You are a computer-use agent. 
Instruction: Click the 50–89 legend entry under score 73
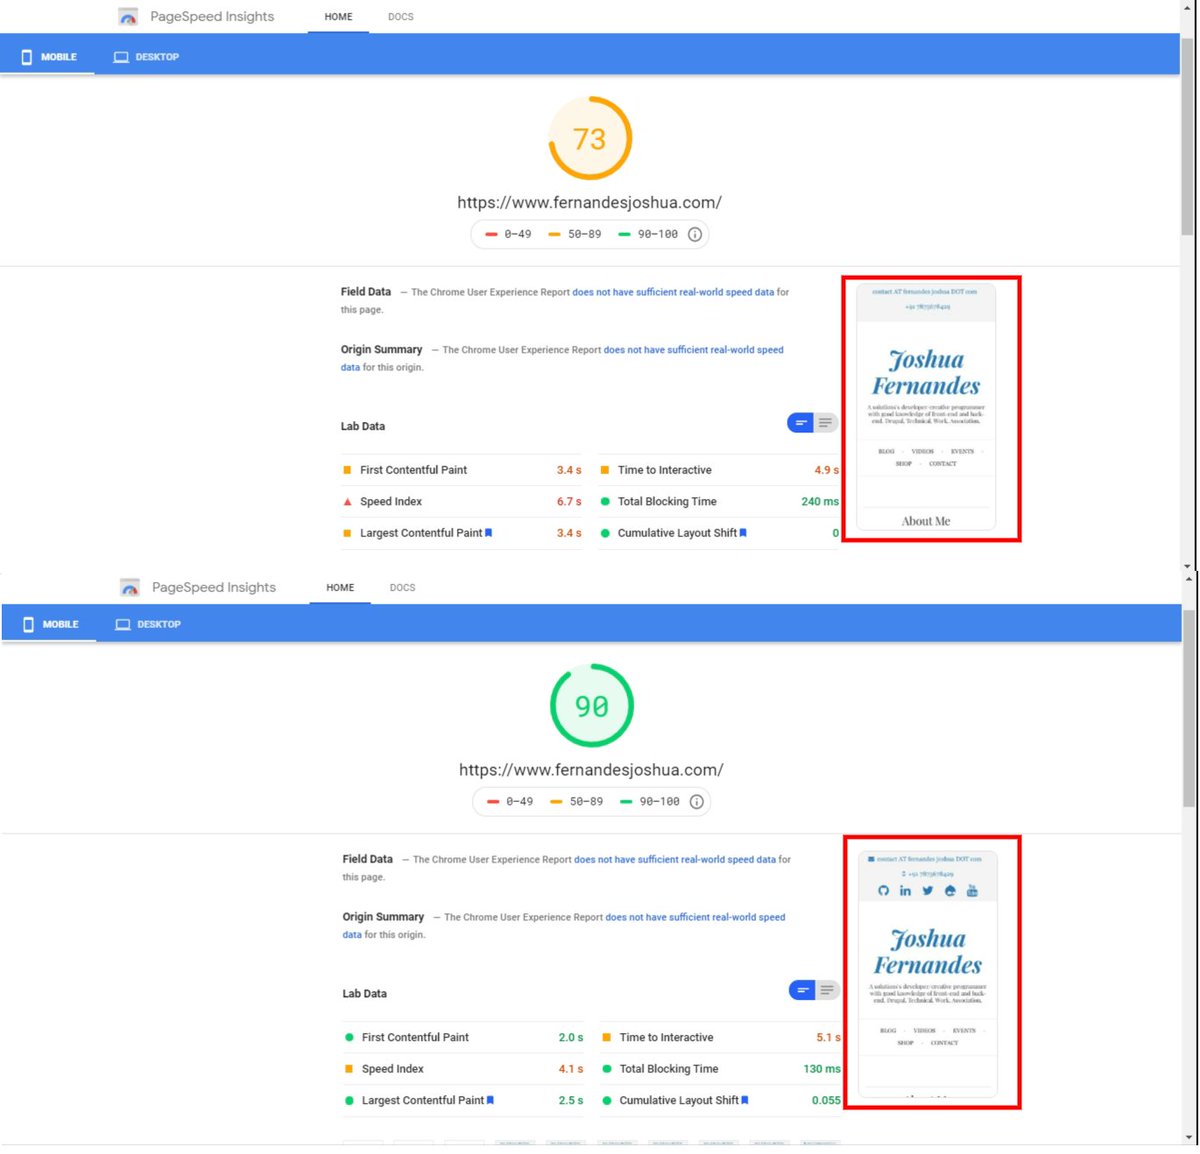pos(575,234)
